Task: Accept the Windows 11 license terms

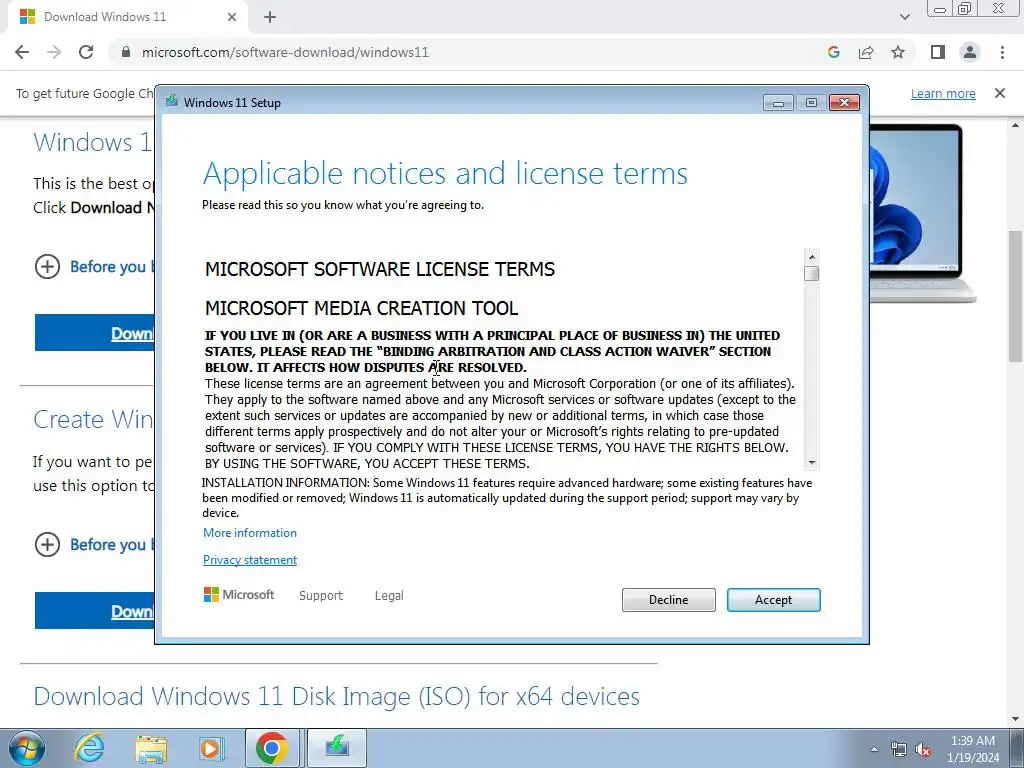Action: coord(773,600)
